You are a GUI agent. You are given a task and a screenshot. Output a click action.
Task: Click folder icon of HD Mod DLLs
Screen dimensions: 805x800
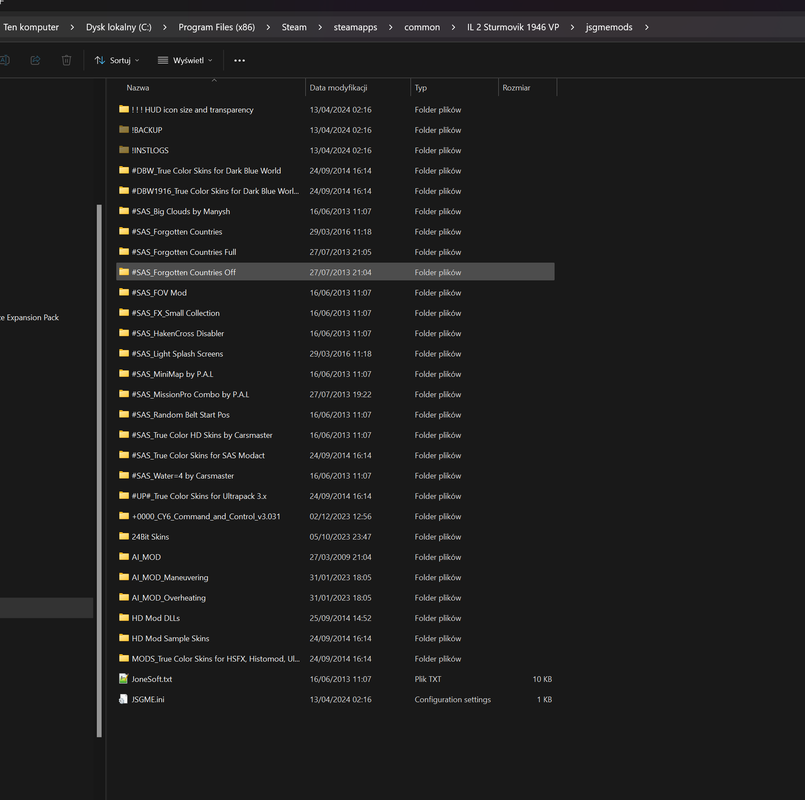tap(124, 618)
